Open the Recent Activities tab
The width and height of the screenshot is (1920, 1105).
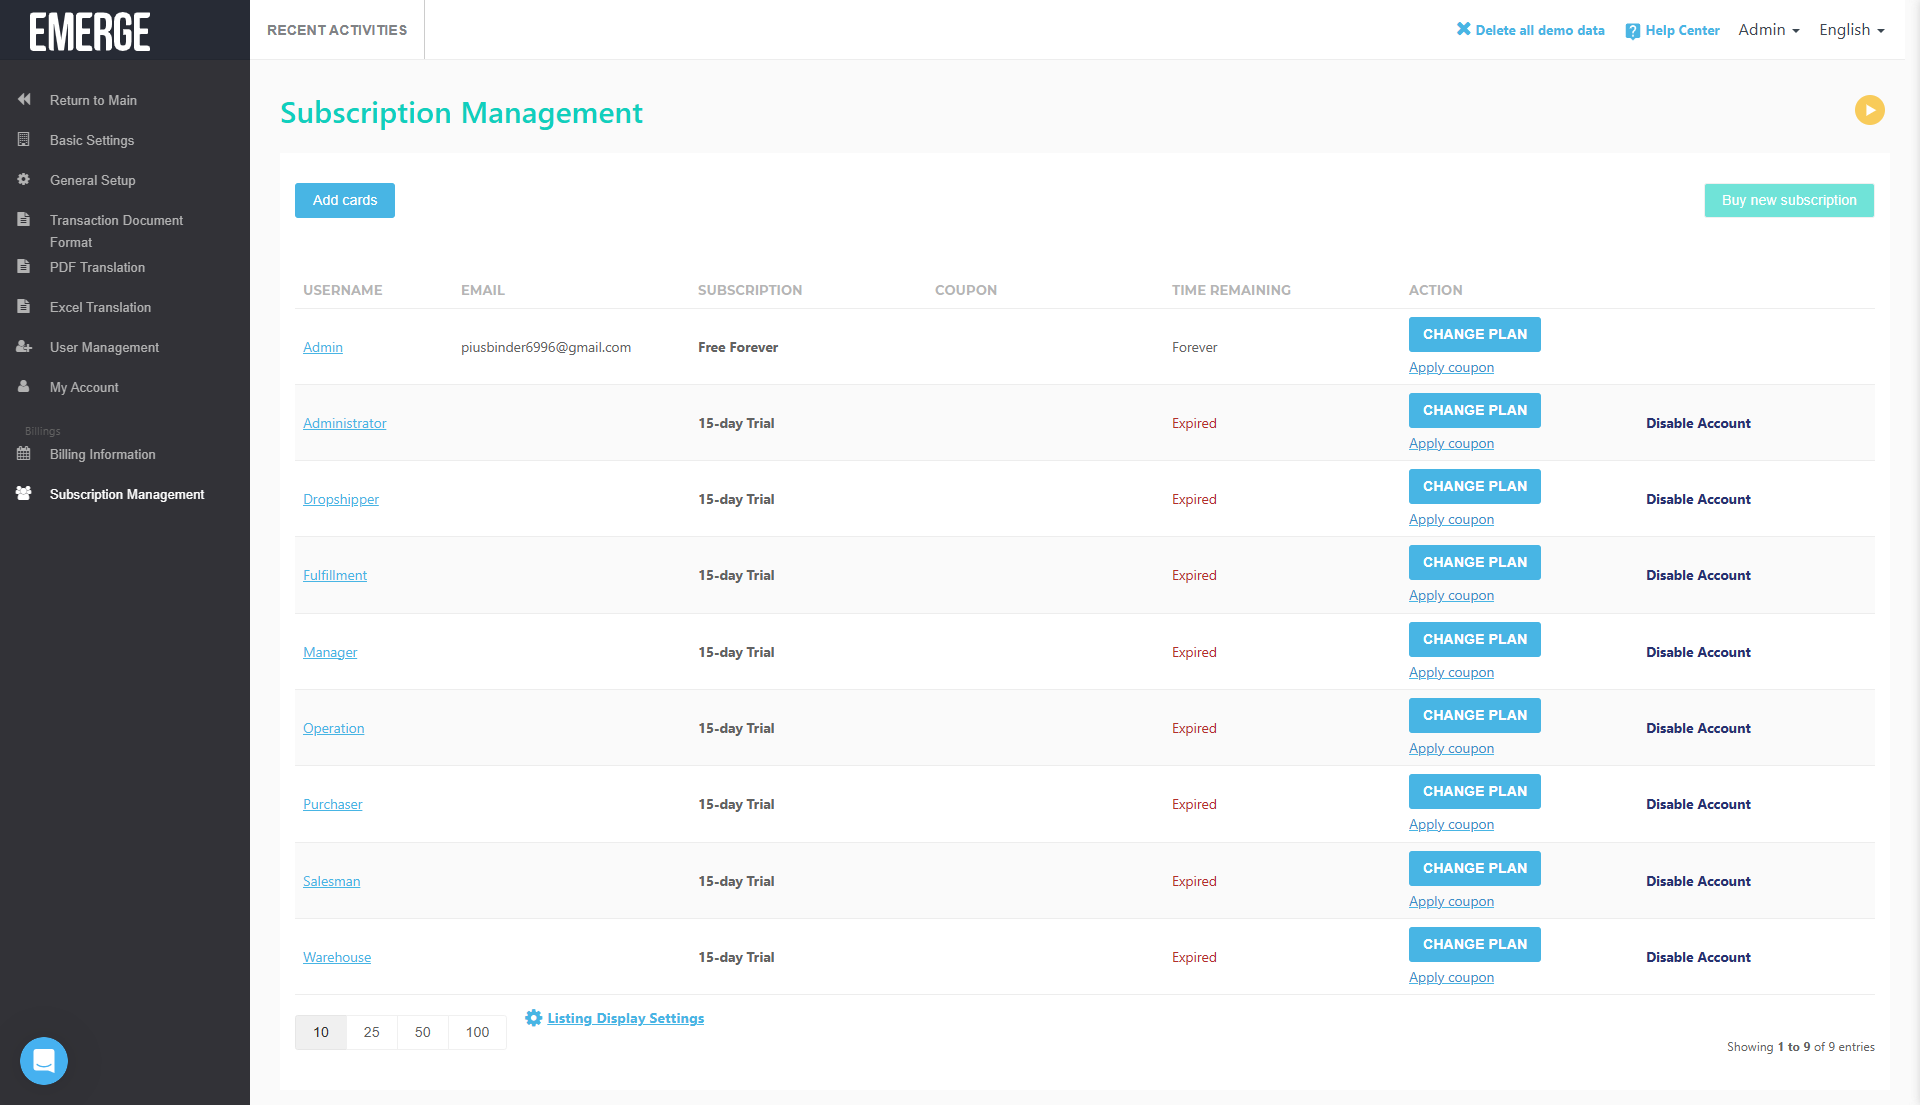point(337,30)
